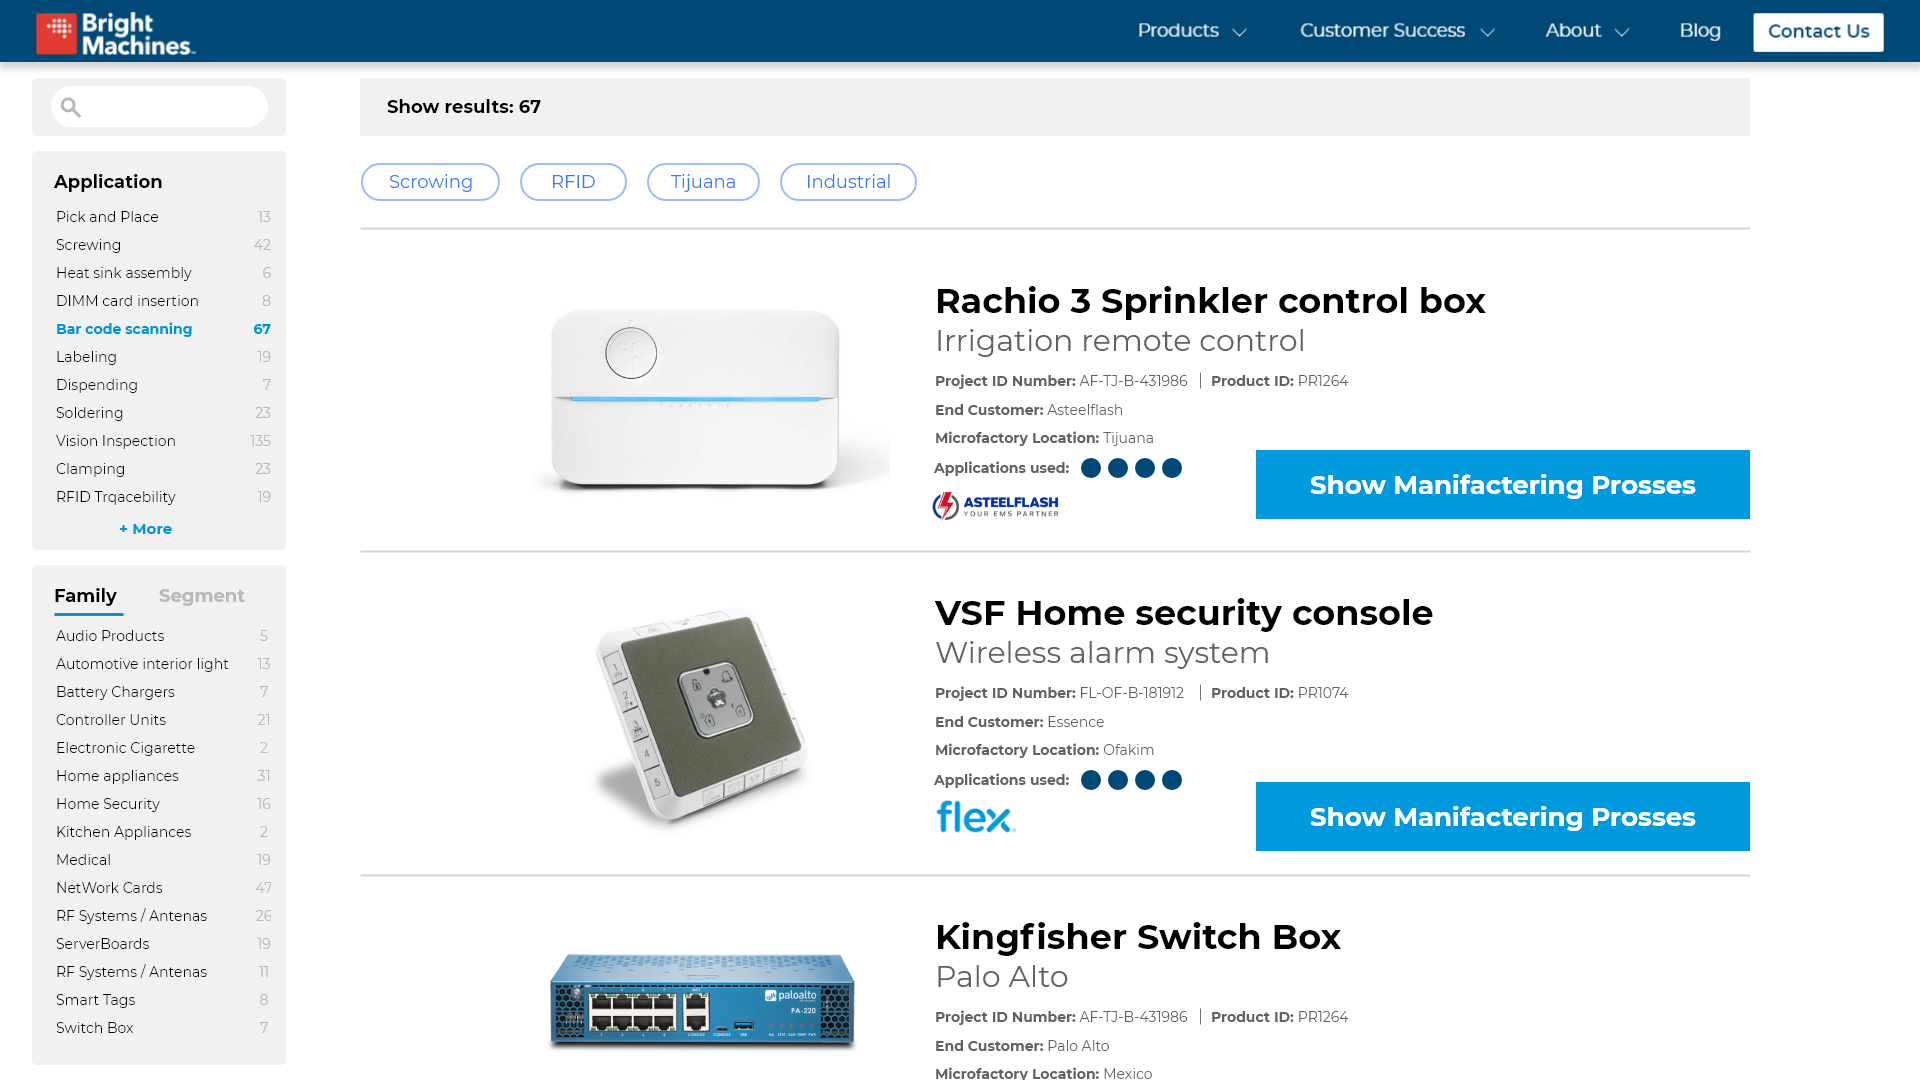Open the VSF Home security console image
This screenshot has height=1080, width=1920.
(701, 715)
